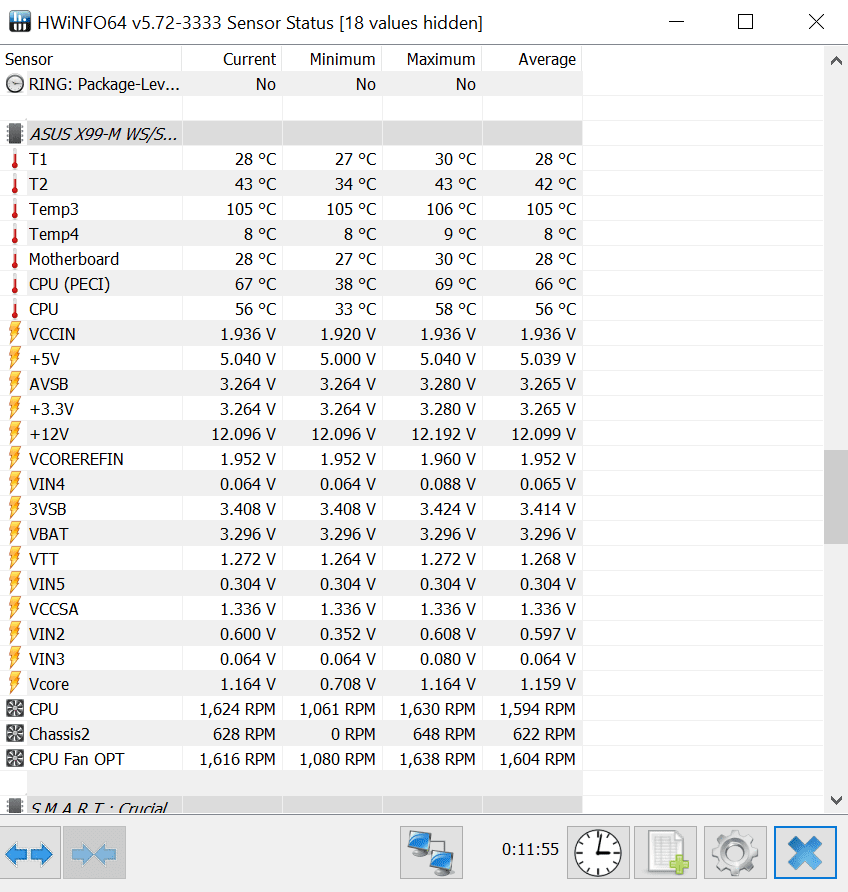
Task: Click the Temp3 thermometer icon
Action: 15,209
